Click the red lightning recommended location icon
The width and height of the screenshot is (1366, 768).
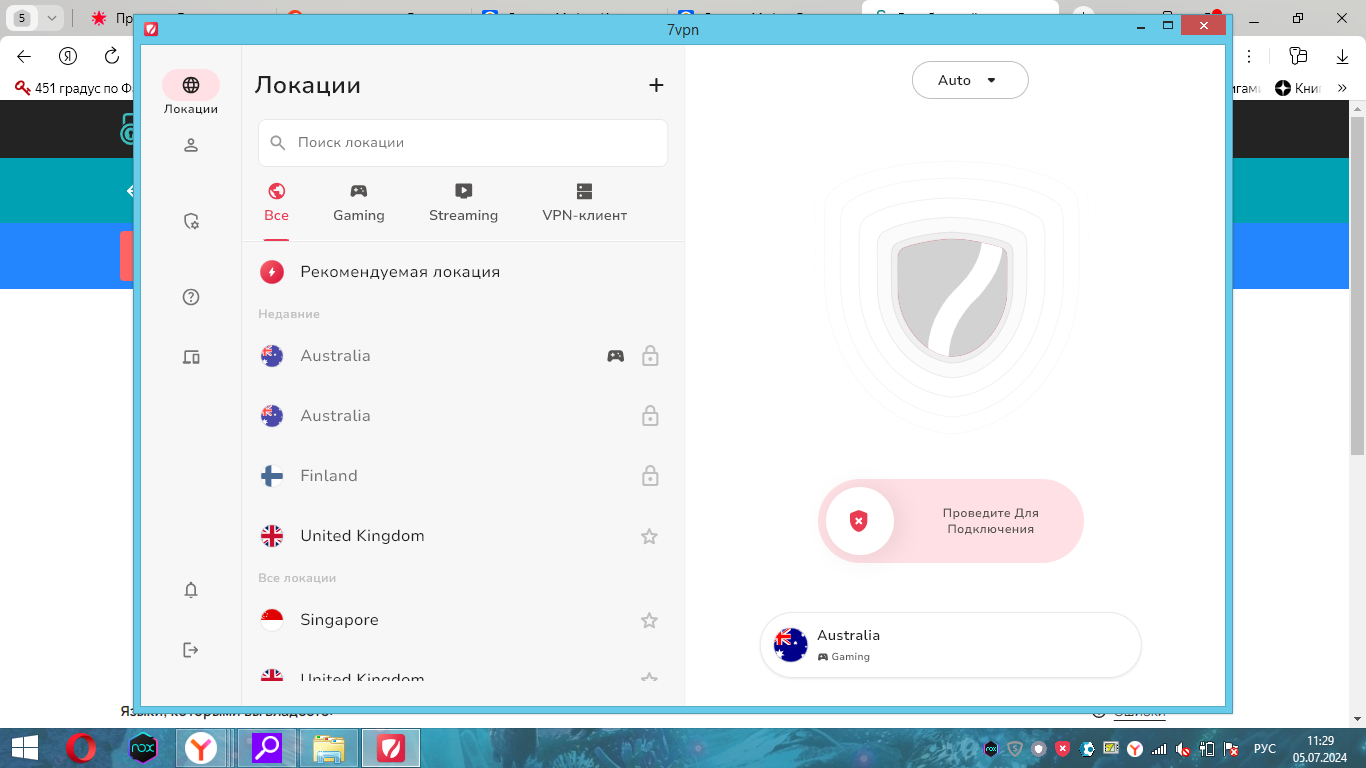click(x=271, y=272)
